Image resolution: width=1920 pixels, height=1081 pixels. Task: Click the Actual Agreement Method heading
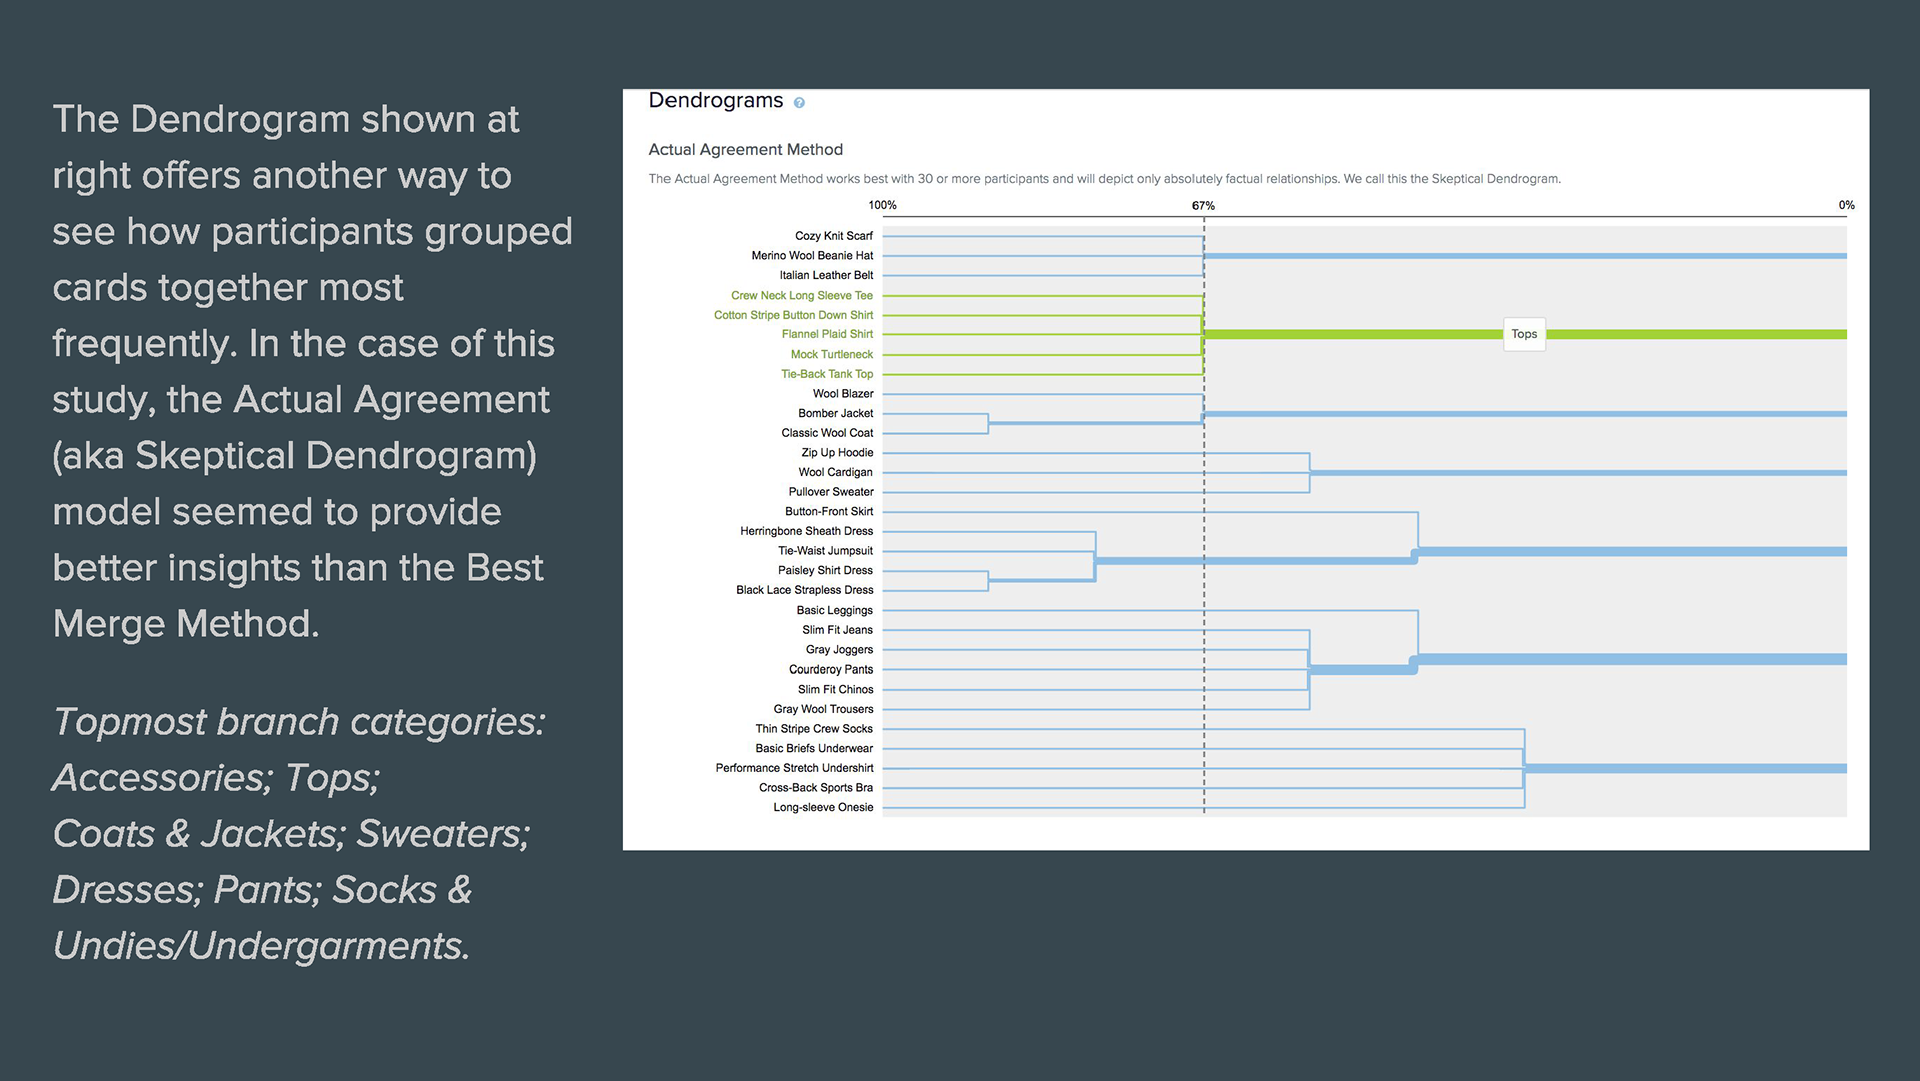[745, 149]
